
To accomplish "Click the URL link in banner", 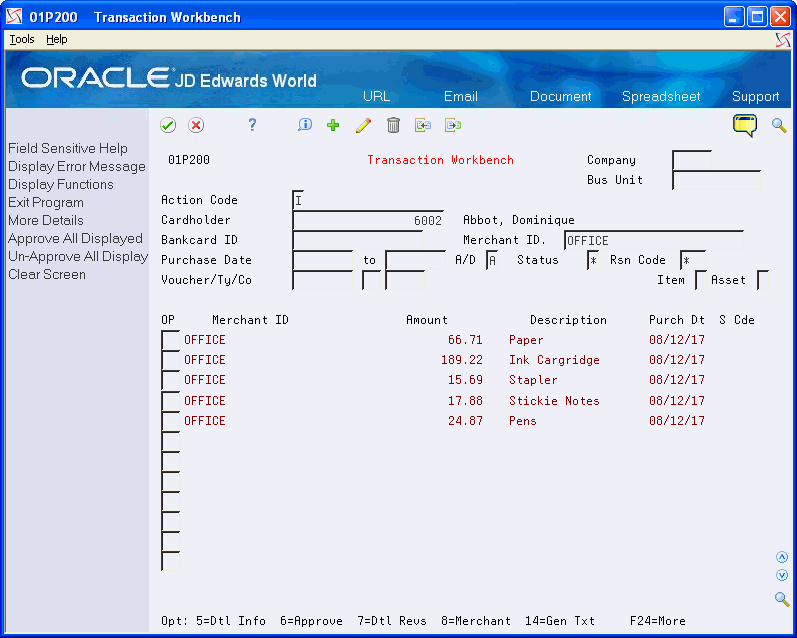I will click(377, 96).
